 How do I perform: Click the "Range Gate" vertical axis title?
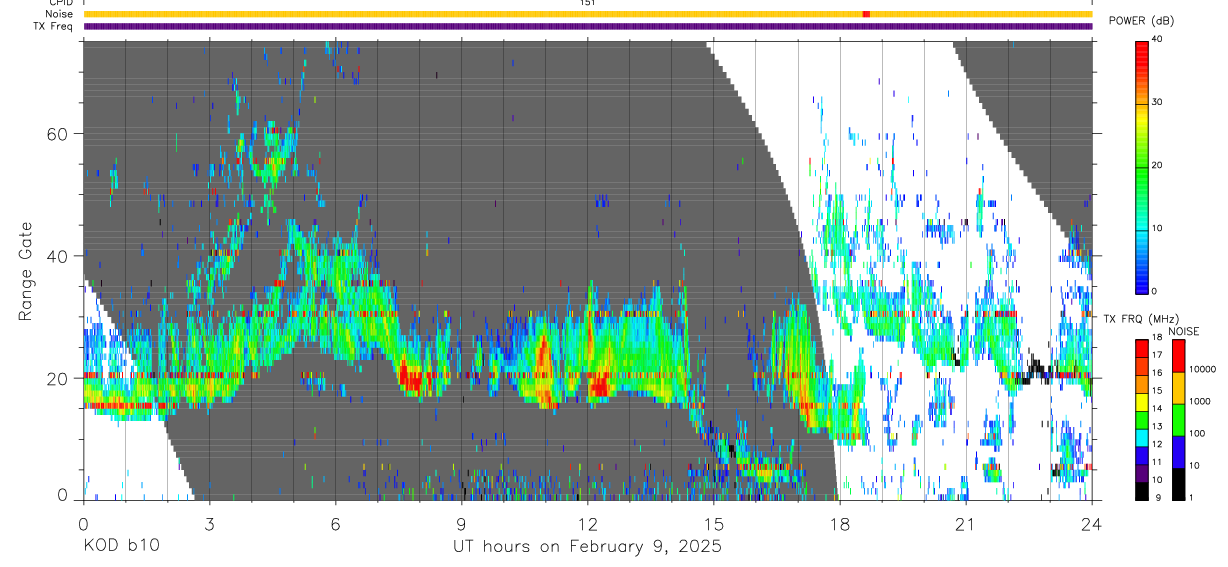point(25,270)
